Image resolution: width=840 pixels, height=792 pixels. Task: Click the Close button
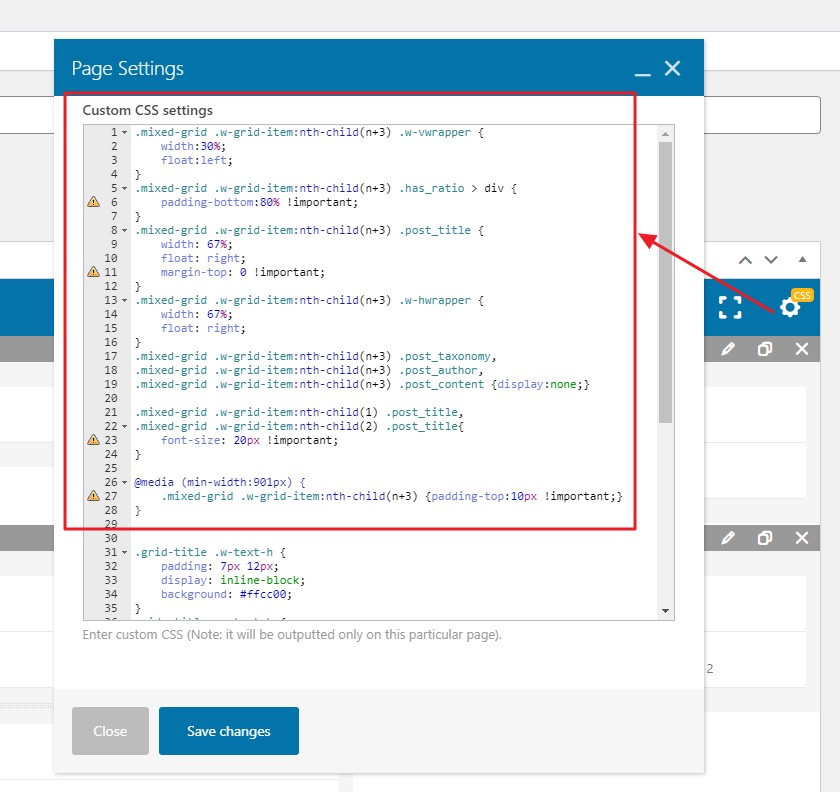click(110, 731)
